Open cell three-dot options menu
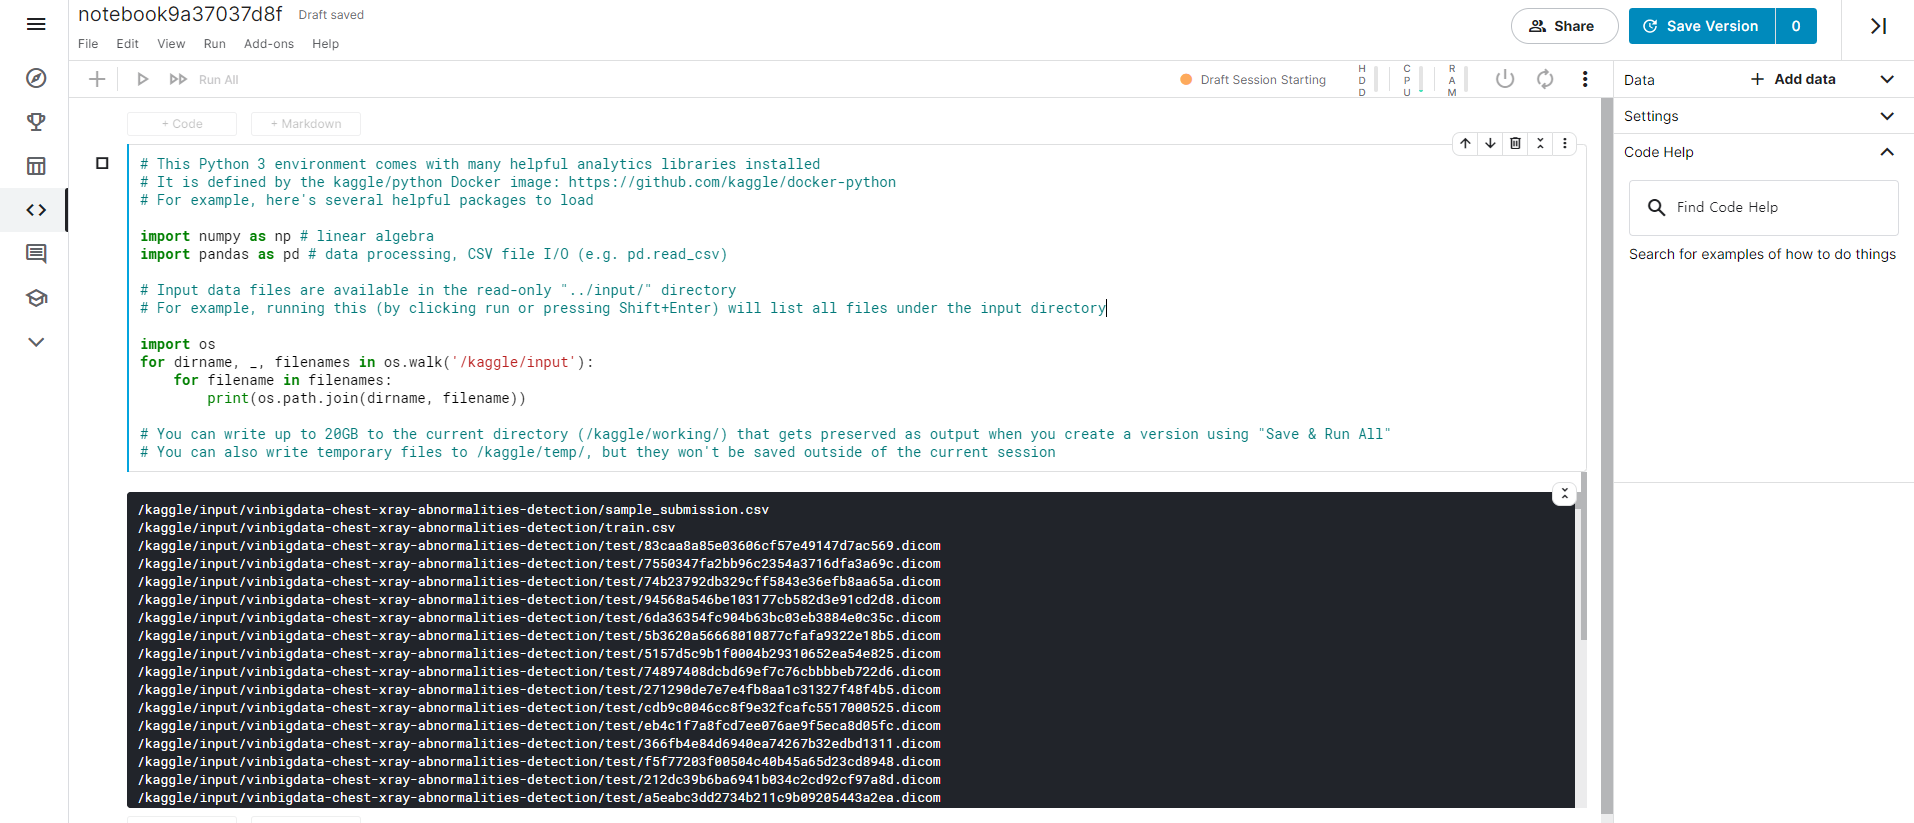This screenshot has height=823, width=1914. (1565, 143)
